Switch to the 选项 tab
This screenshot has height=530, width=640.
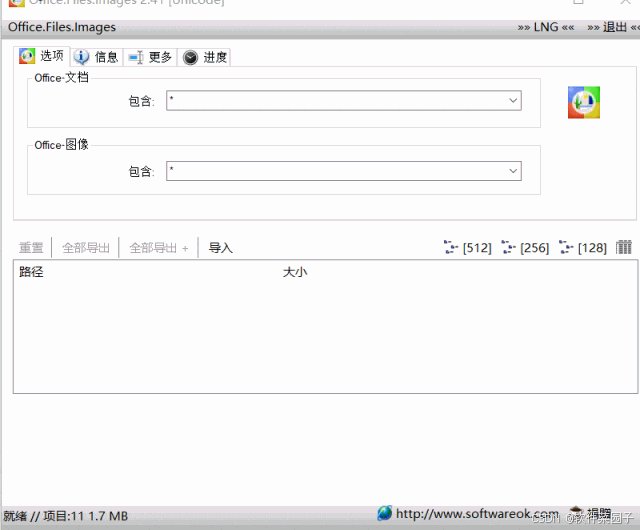click(x=42, y=56)
